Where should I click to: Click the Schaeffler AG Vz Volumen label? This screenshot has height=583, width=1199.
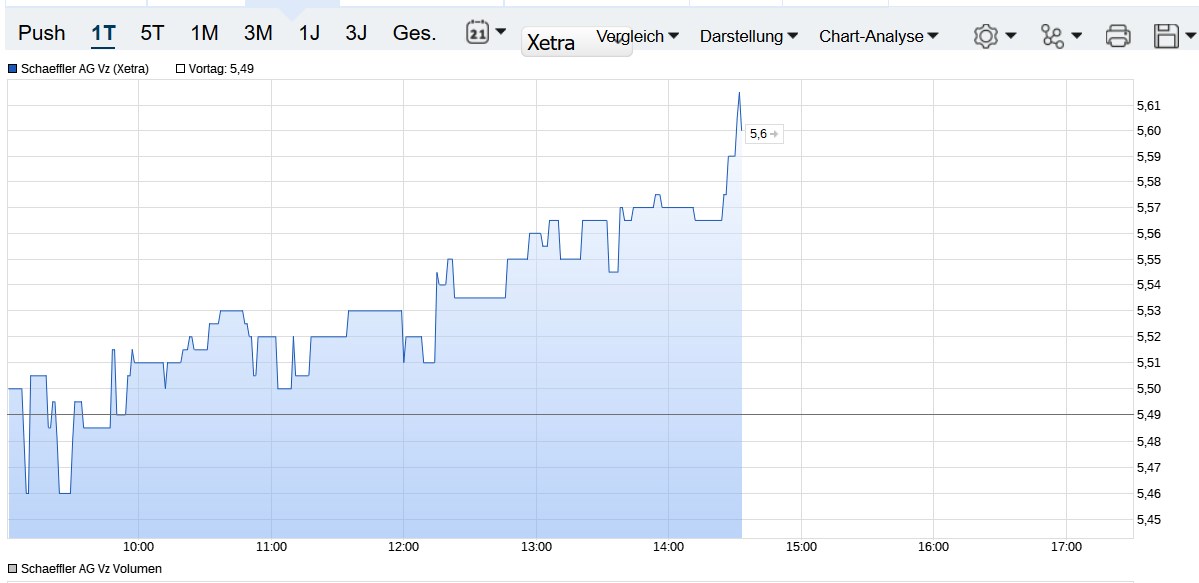(x=91, y=568)
